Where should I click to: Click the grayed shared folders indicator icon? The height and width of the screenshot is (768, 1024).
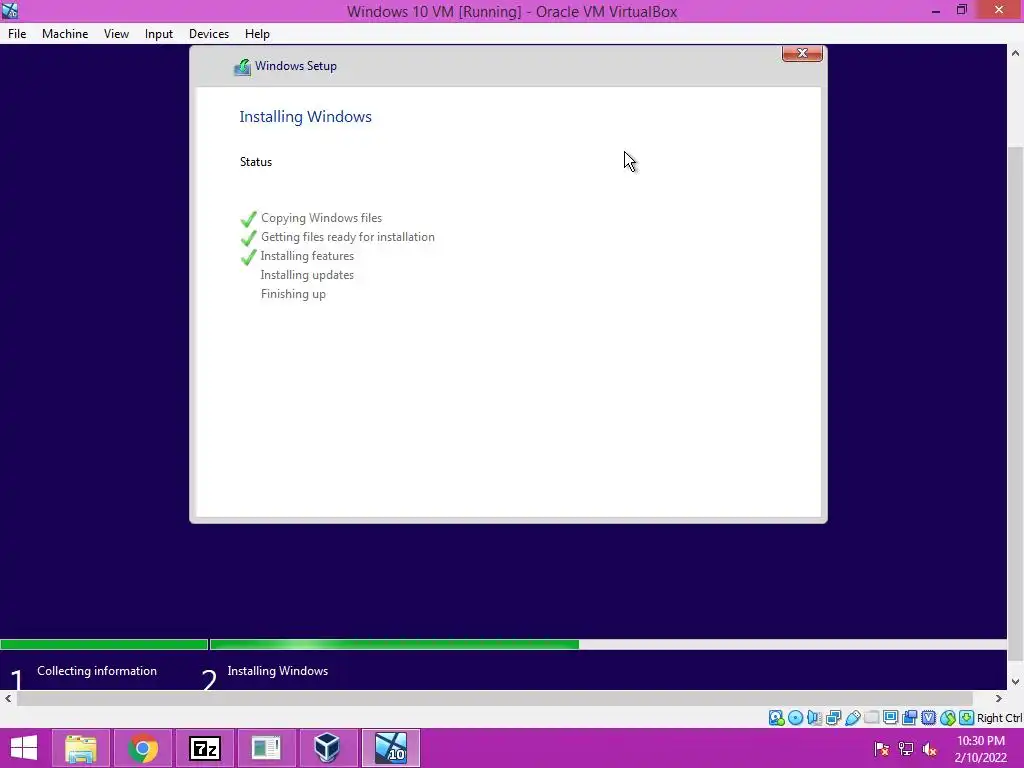[871, 718]
